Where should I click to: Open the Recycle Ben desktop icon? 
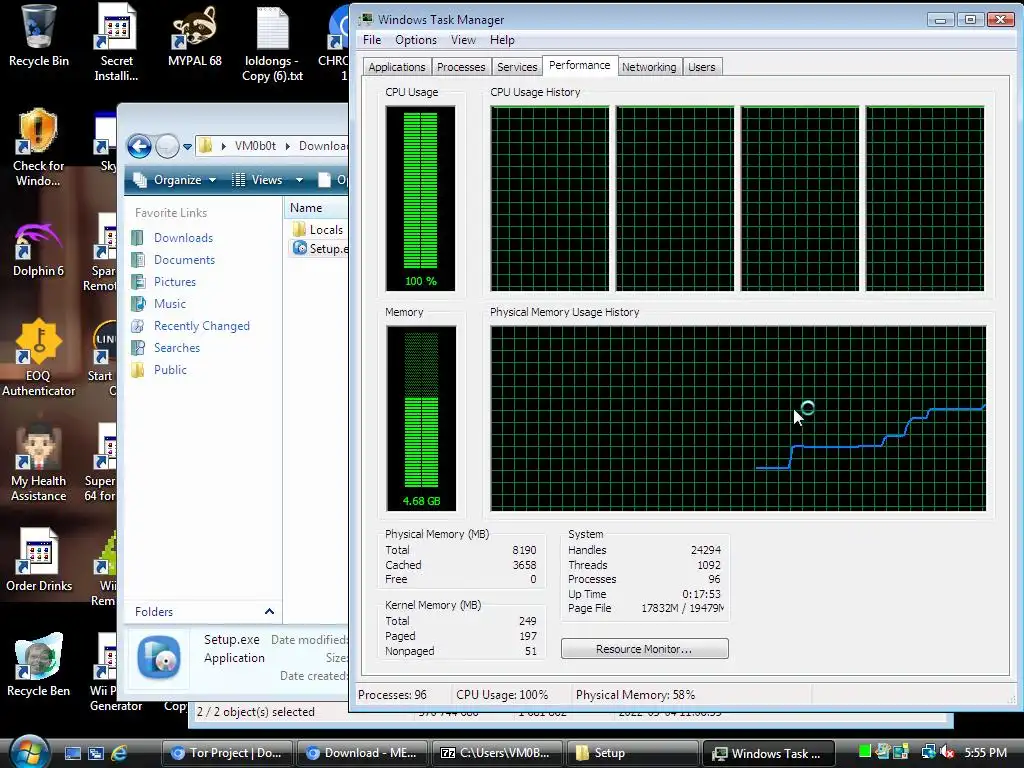[39, 665]
